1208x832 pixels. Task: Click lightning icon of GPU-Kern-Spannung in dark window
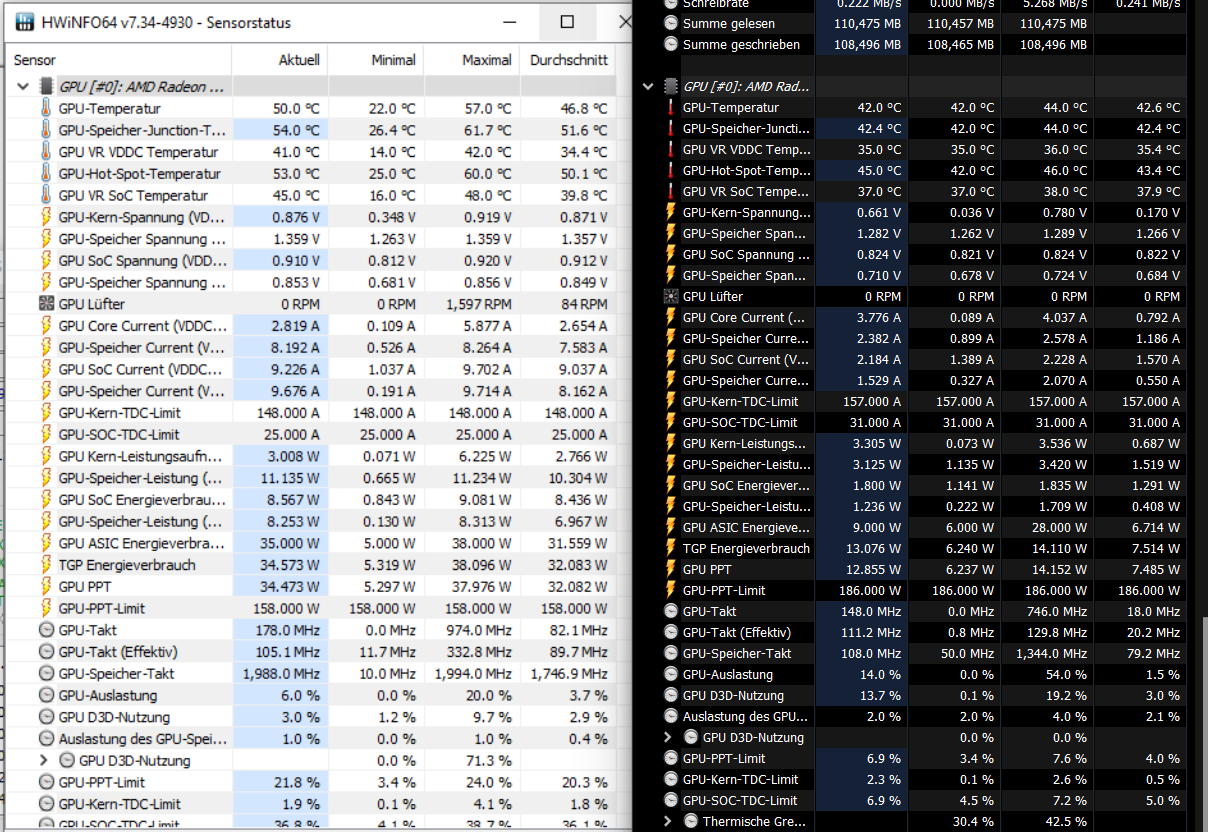(x=671, y=212)
